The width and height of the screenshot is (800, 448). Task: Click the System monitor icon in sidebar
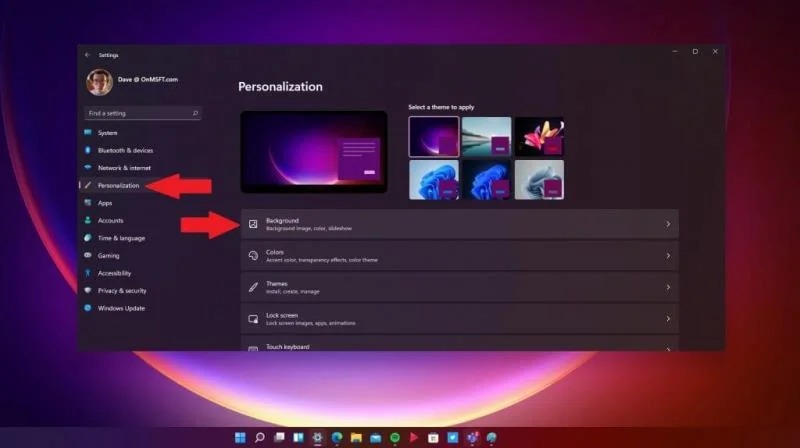[x=88, y=133]
